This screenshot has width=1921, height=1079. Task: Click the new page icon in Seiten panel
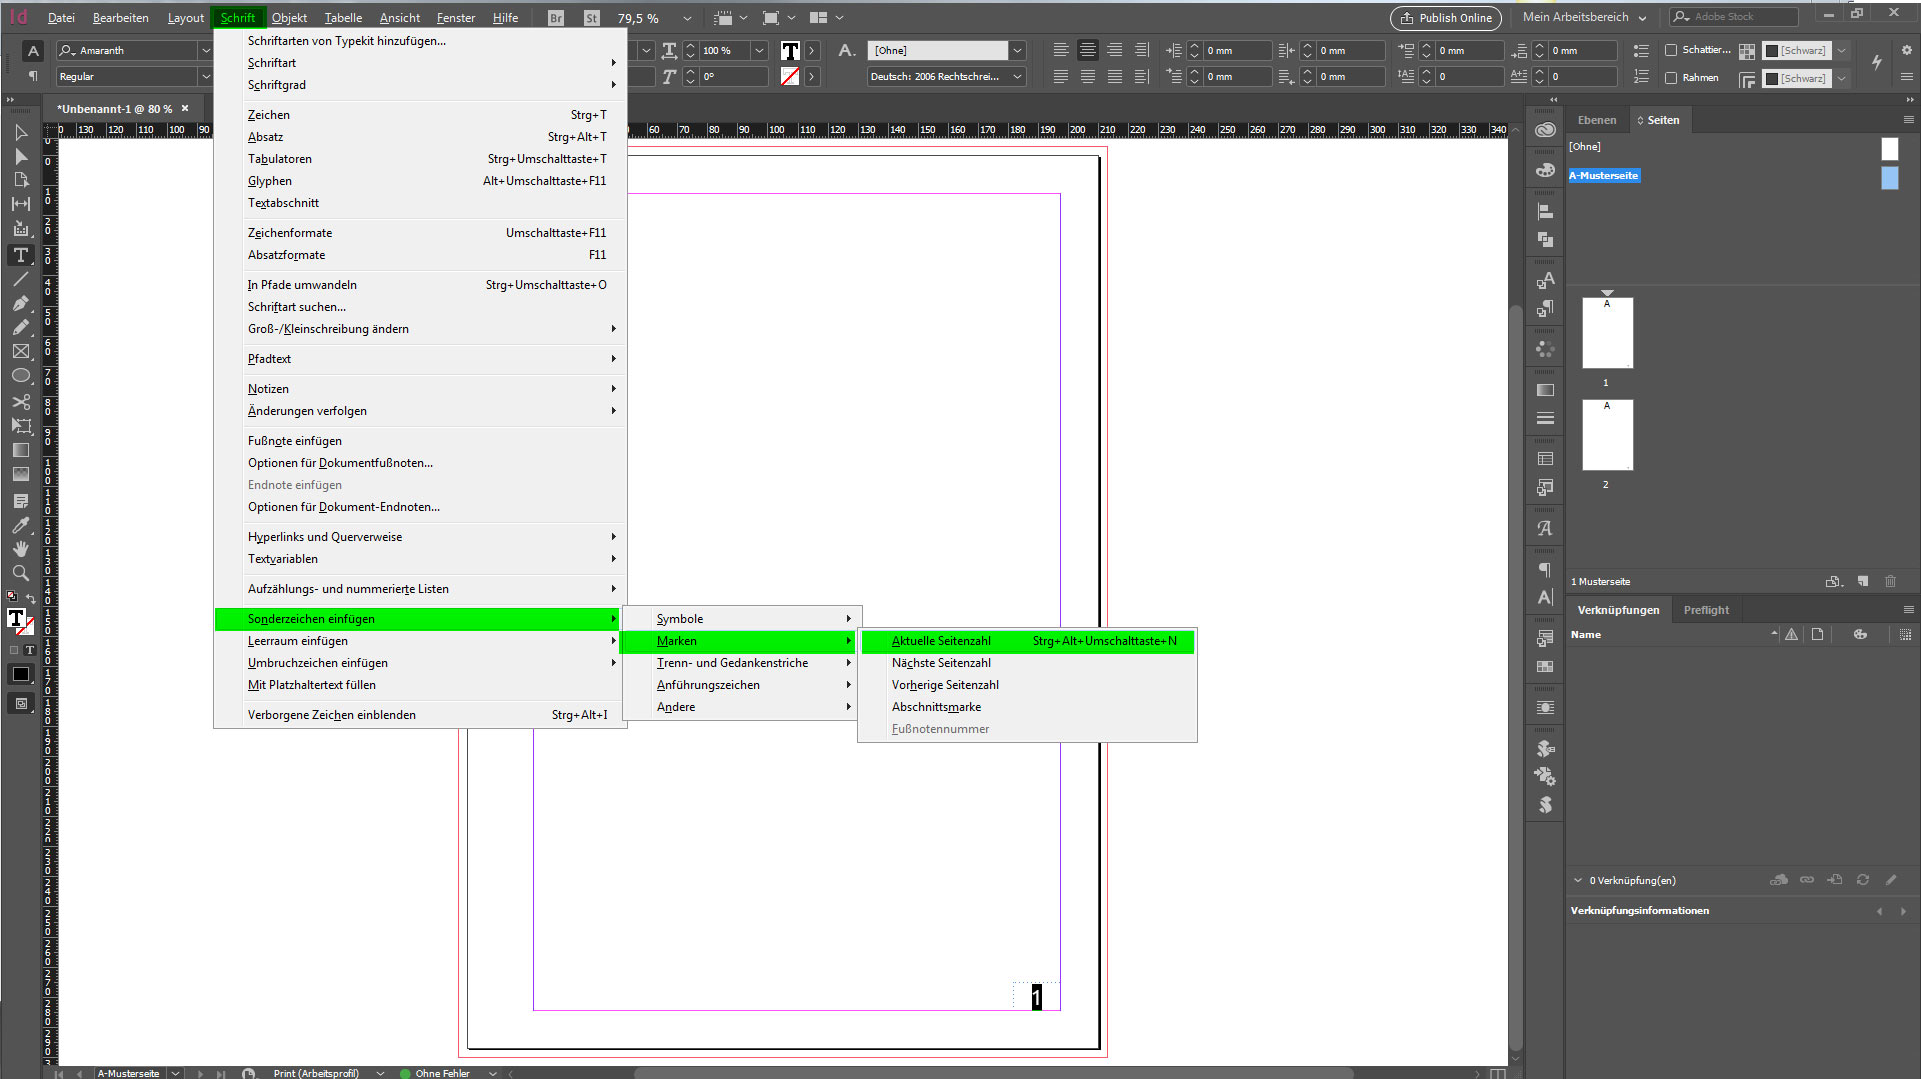(x=1862, y=581)
